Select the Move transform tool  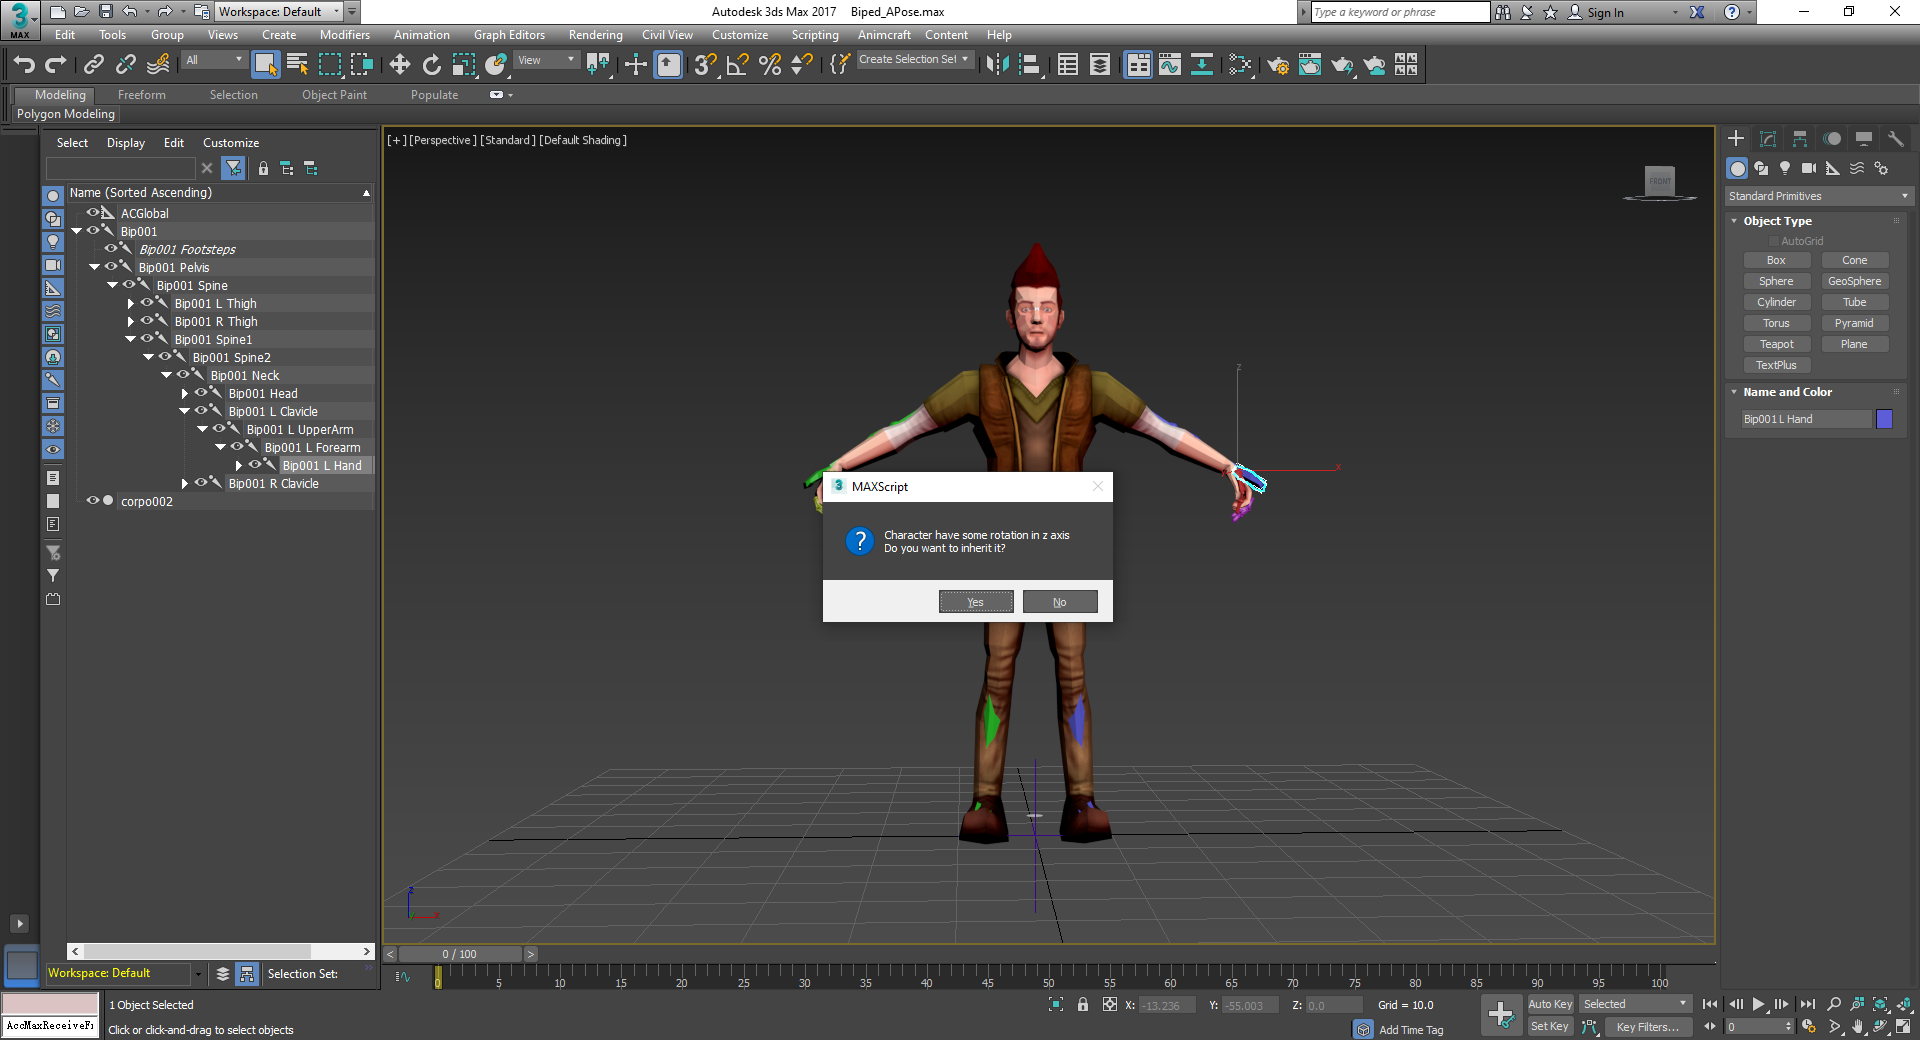pyautogui.click(x=399, y=65)
